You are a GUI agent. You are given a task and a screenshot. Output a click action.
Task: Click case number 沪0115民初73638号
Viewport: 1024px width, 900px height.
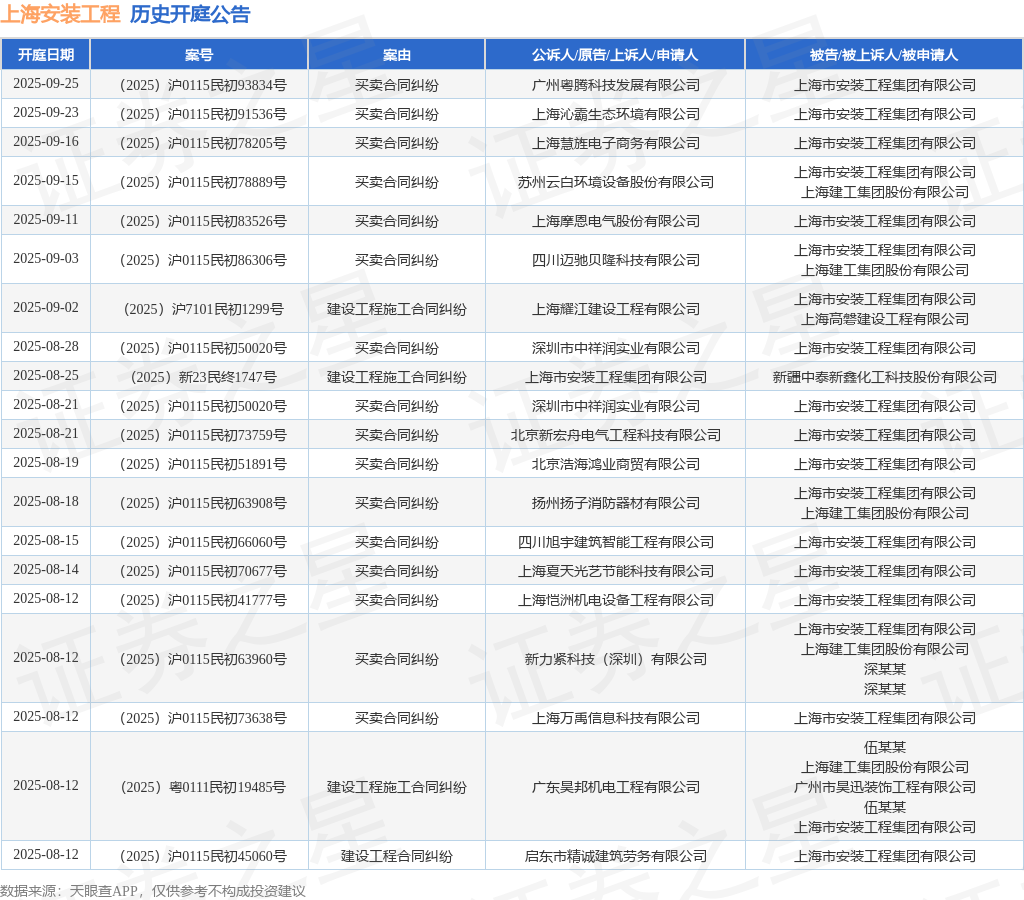click(x=203, y=718)
